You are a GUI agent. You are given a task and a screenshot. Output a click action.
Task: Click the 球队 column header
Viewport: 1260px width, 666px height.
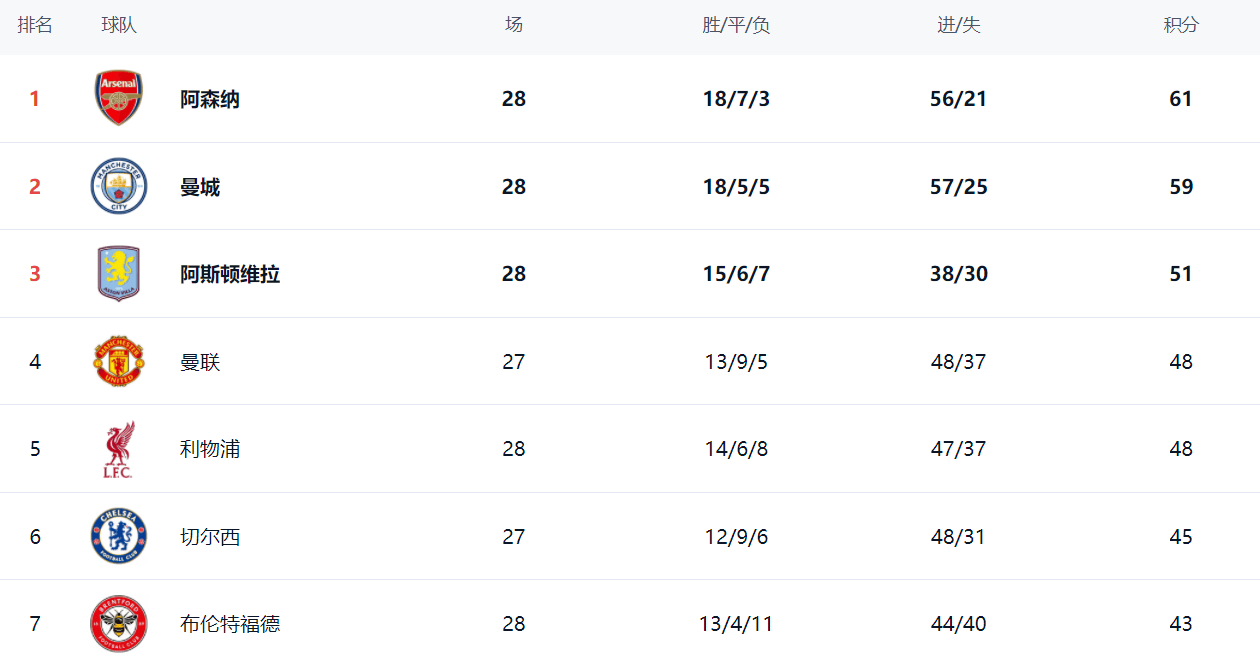pos(119,26)
